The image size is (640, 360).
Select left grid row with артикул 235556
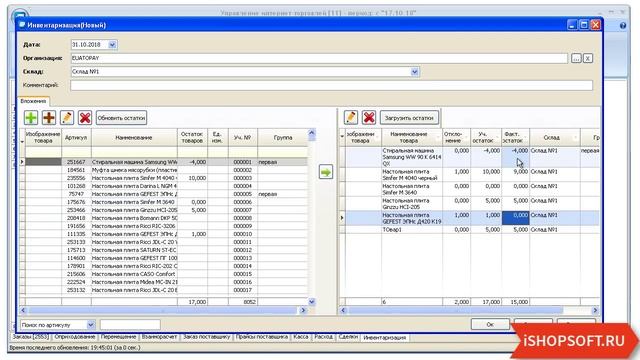coord(163,178)
